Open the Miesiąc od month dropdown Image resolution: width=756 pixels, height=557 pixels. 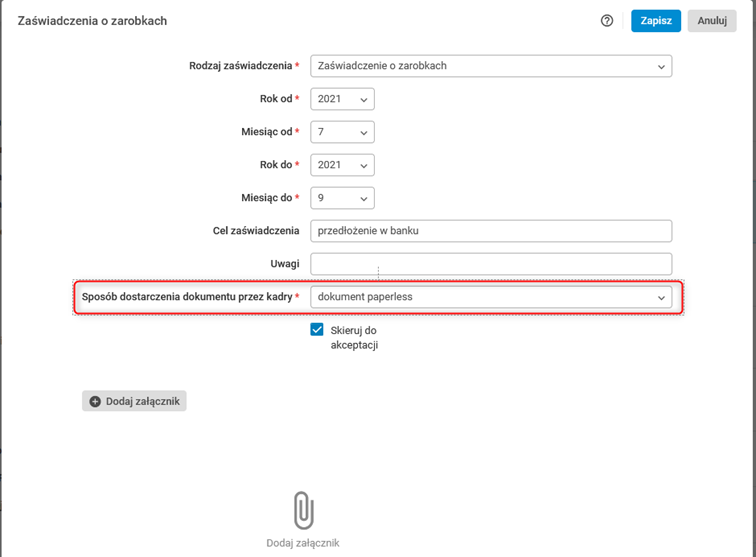pos(342,132)
